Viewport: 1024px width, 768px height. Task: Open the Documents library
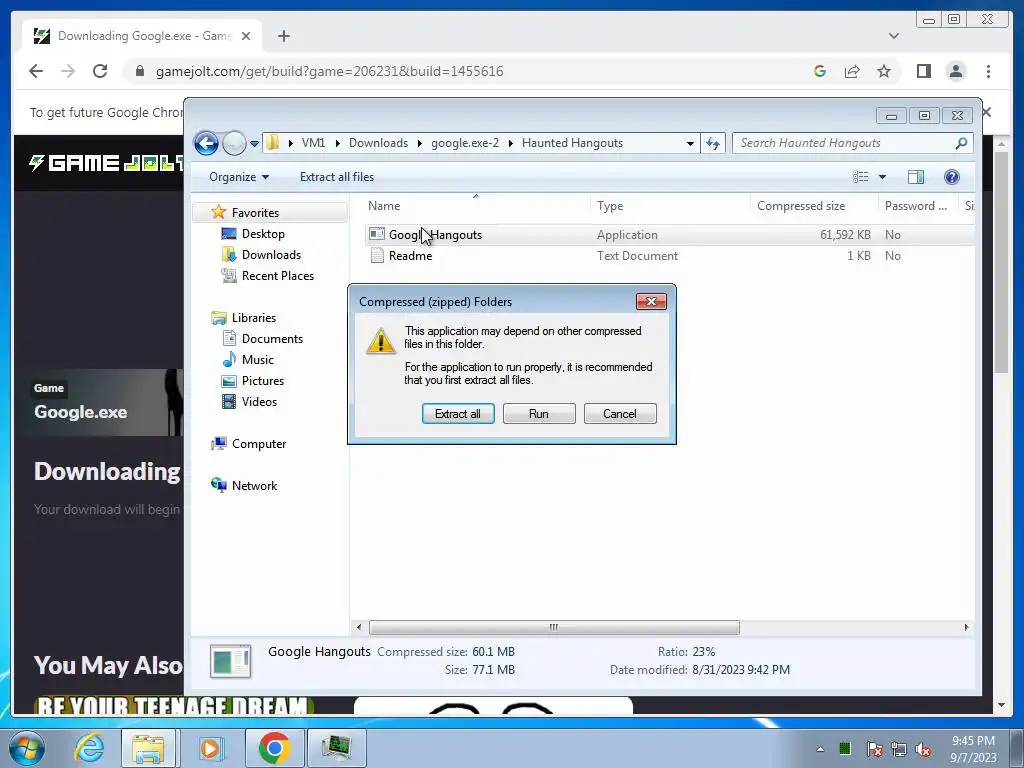click(272, 339)
